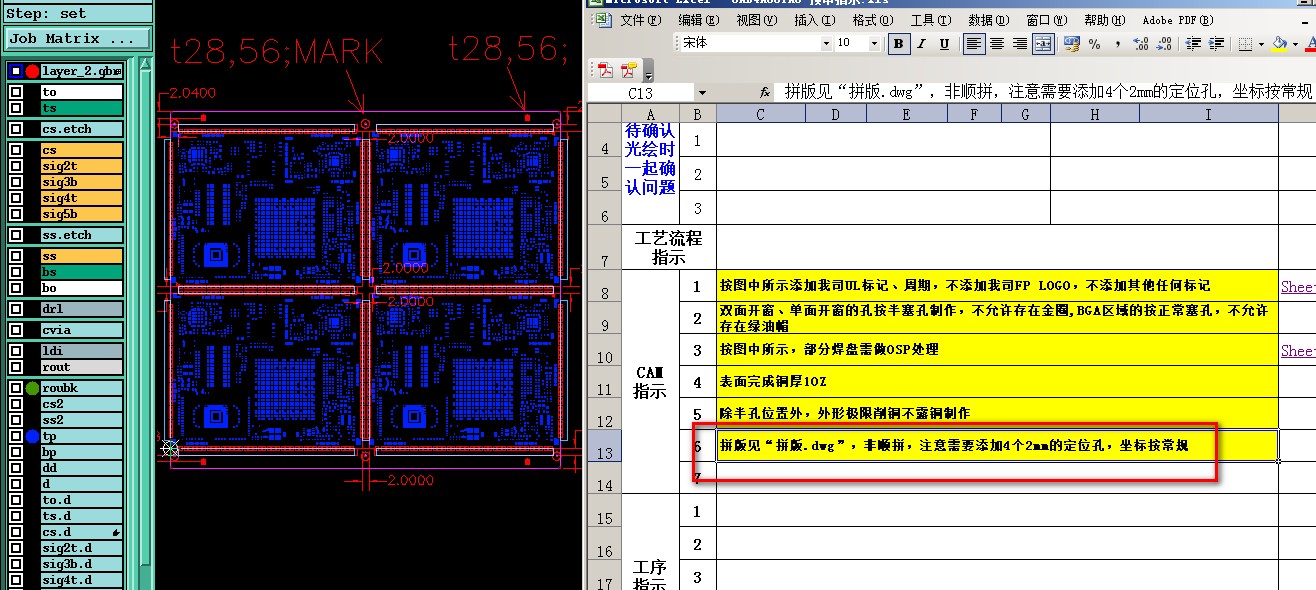Toggle checkbox for the drl layer
This screenshot has width=1316, height=590.
16,309
